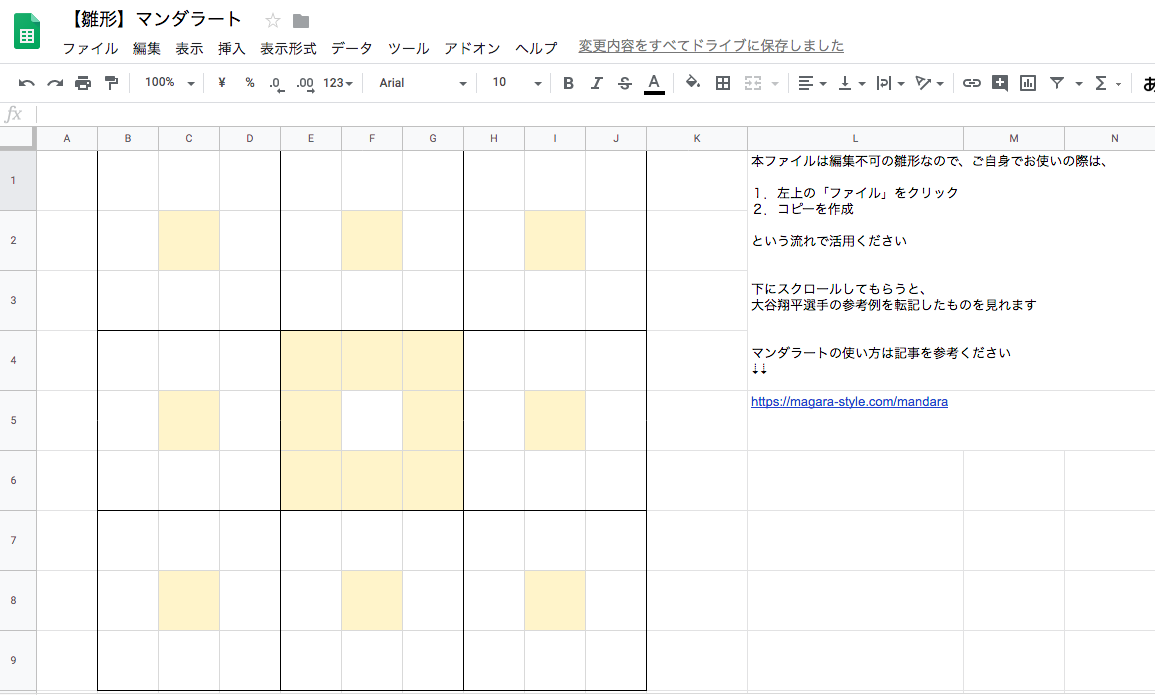Open the 123 number format dropdown
This screenshot has height=695, width=1155.
[x=334, y=83]
